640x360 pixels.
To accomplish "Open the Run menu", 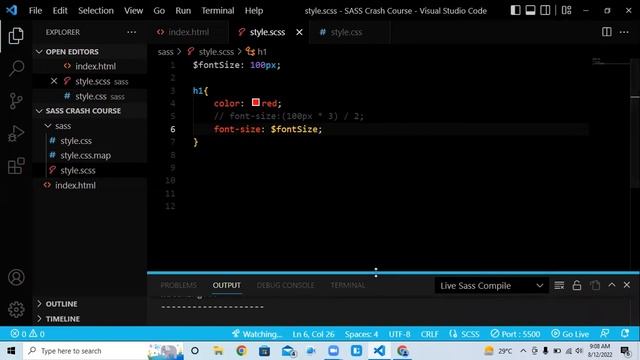I will [x=183, y=11].
